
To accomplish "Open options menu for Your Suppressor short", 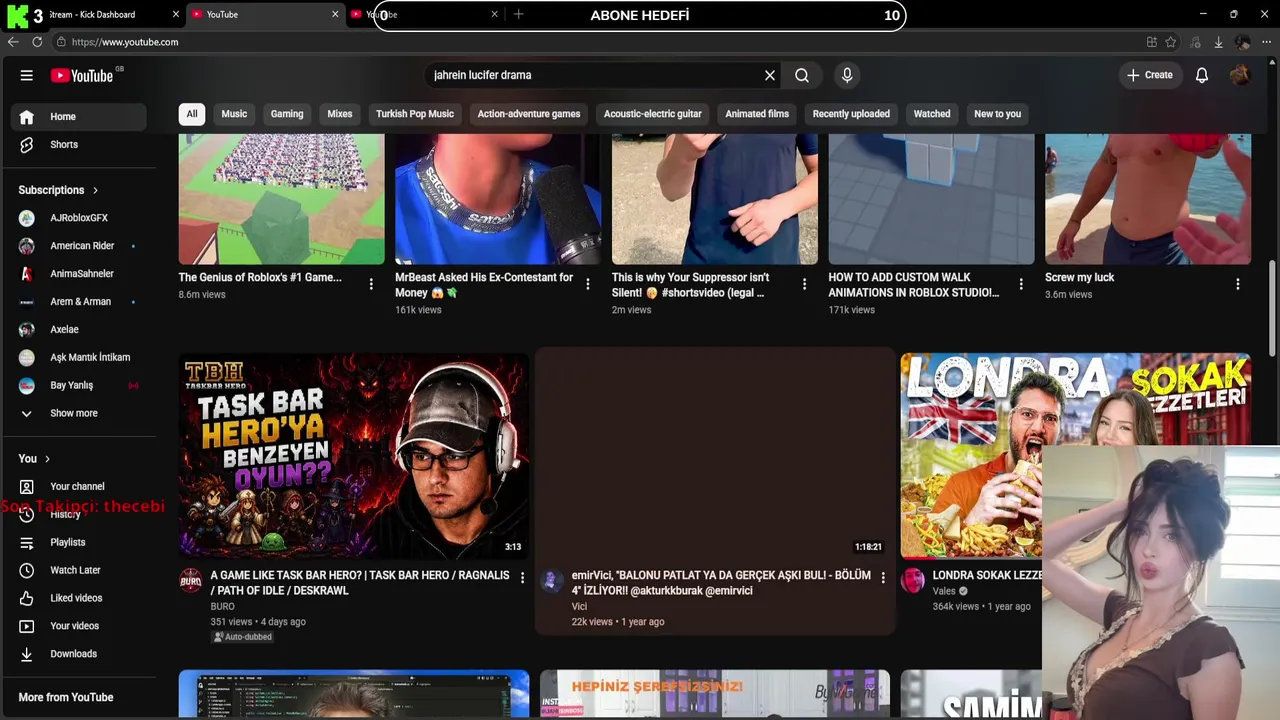I will click(x=804, y=284).
